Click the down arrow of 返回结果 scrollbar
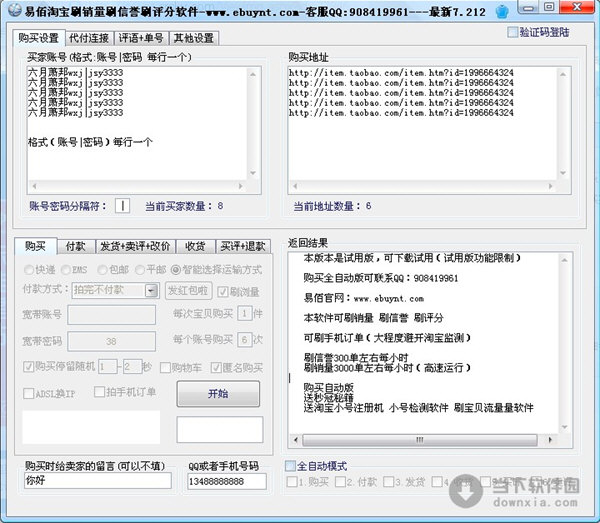Screen dimensions: 600x523 [x=564, y=427]
